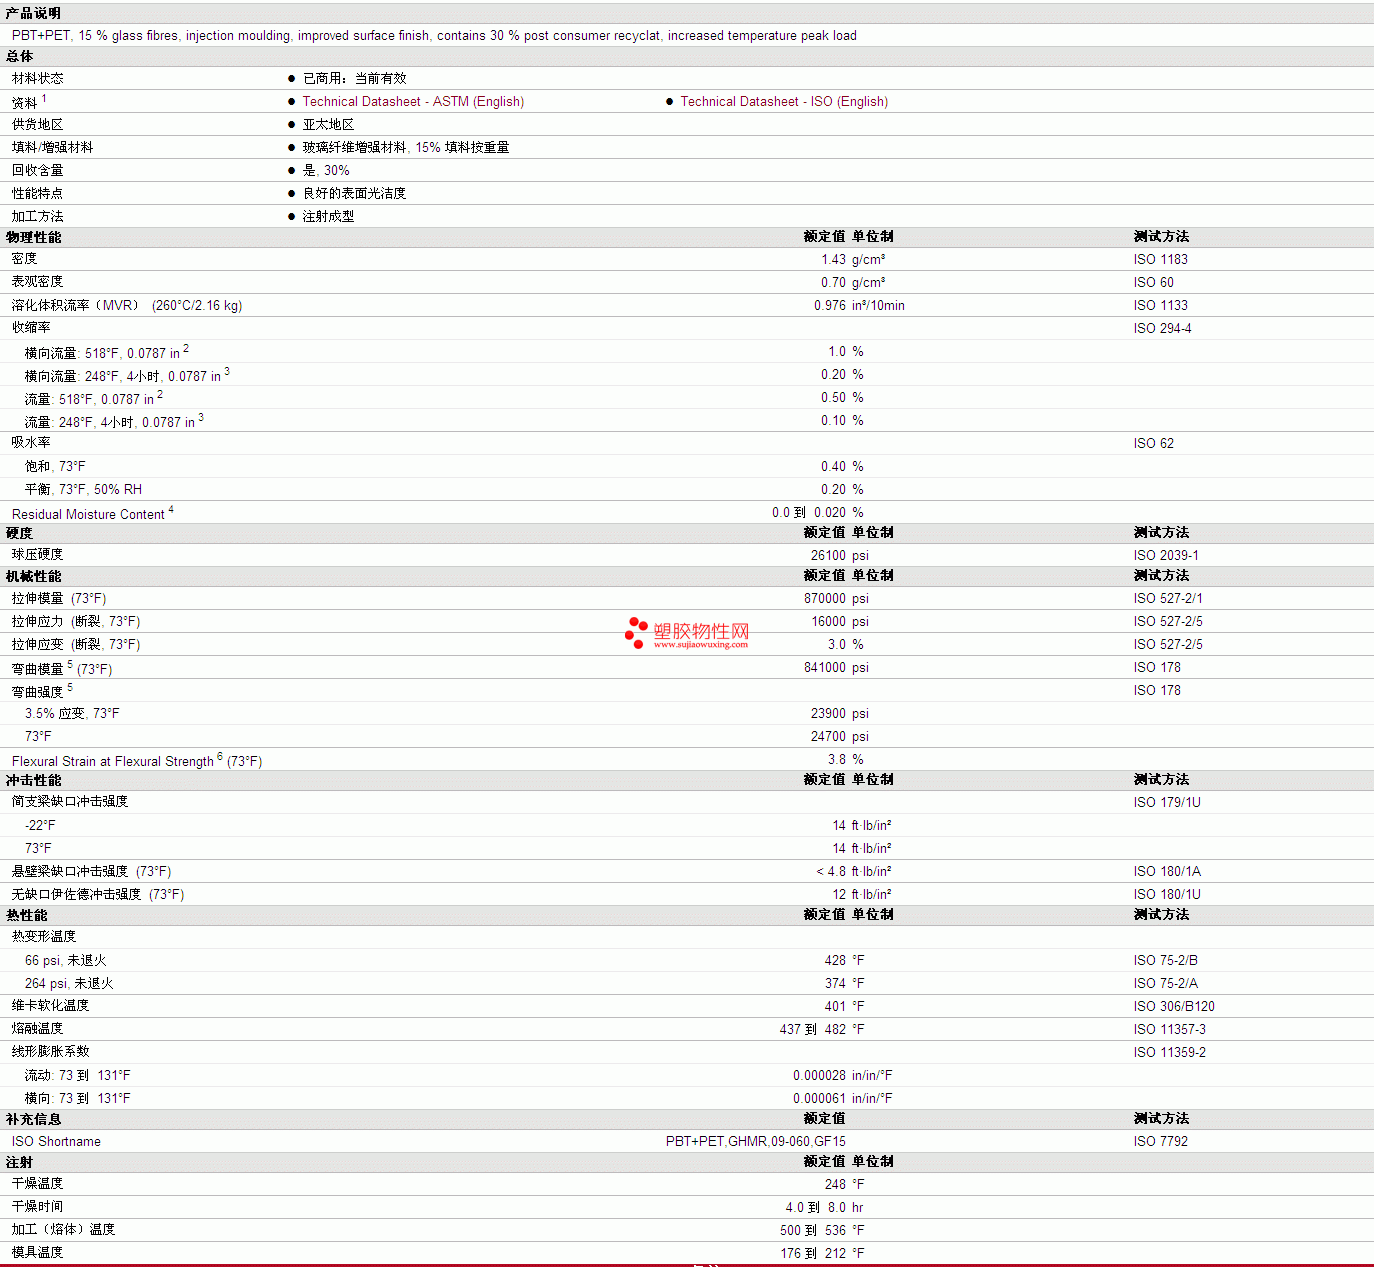Open the Technical Datasheet - ISO (English) link
This screenshot has width=1374, height=1267.
coord(784,101)
